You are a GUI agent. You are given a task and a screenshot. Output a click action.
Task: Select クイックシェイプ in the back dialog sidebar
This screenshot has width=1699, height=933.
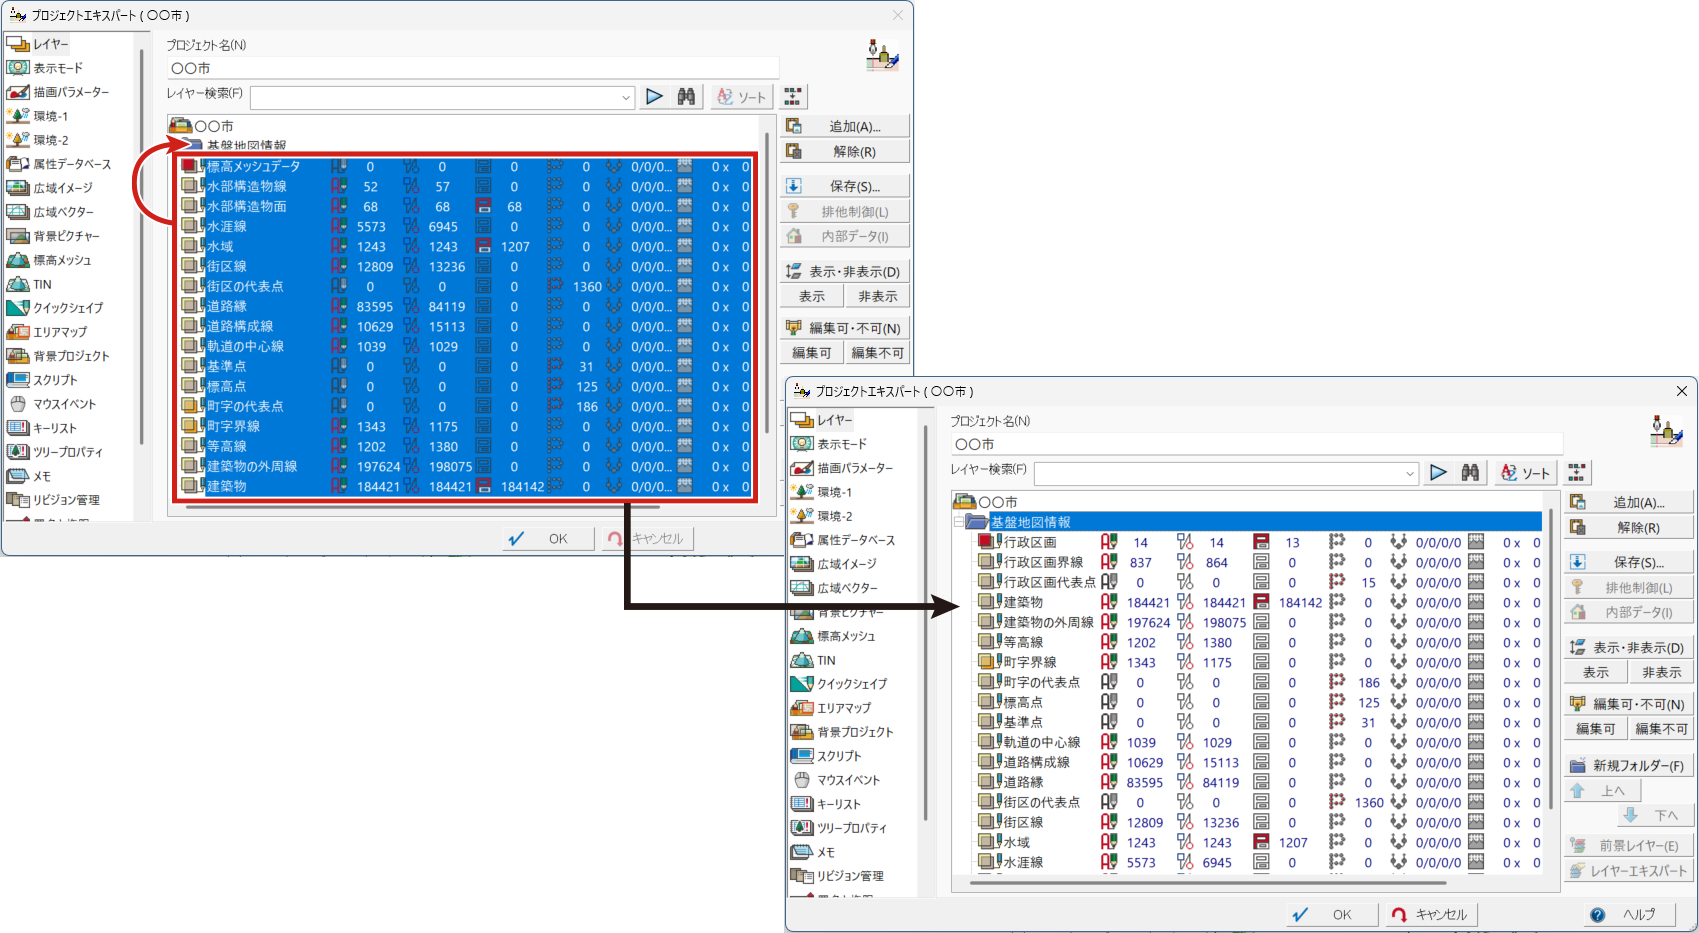[x=68, y=308]
